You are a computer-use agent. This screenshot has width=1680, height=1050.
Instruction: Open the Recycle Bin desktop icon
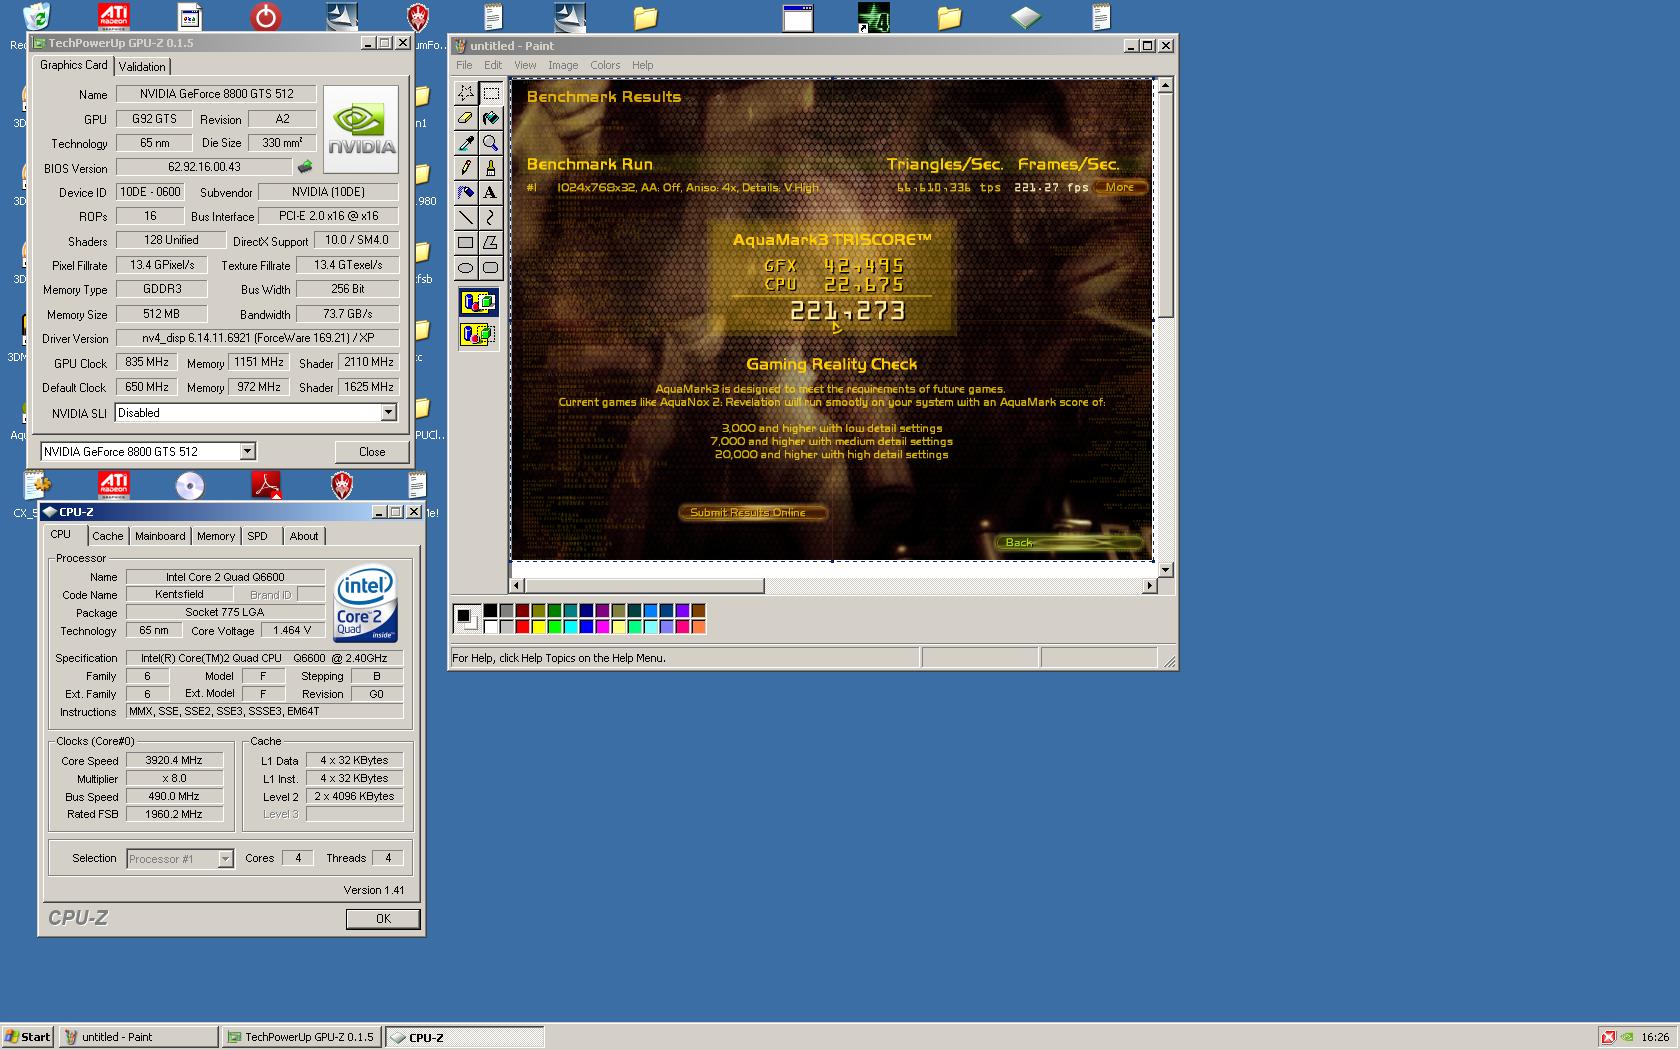point(37,16)
